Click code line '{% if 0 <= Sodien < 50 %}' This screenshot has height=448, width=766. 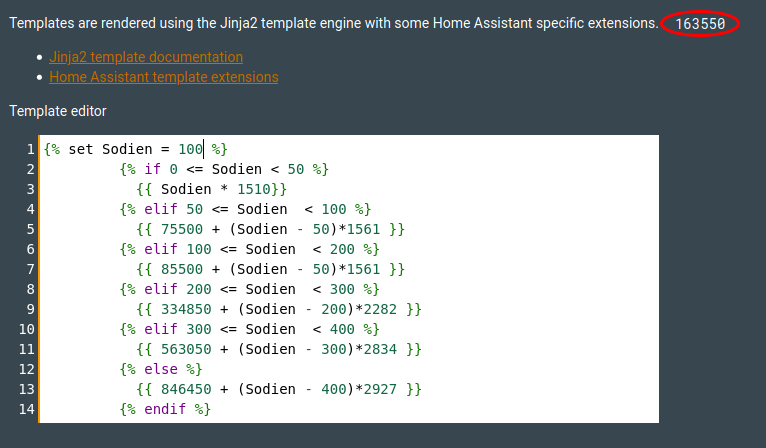224,169
